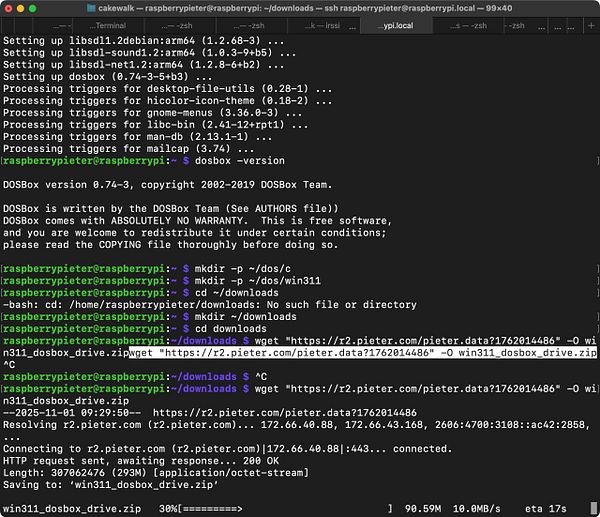Click the 10.0MB/s download speed value
The image size is (600, 517).
coord(476,509)
